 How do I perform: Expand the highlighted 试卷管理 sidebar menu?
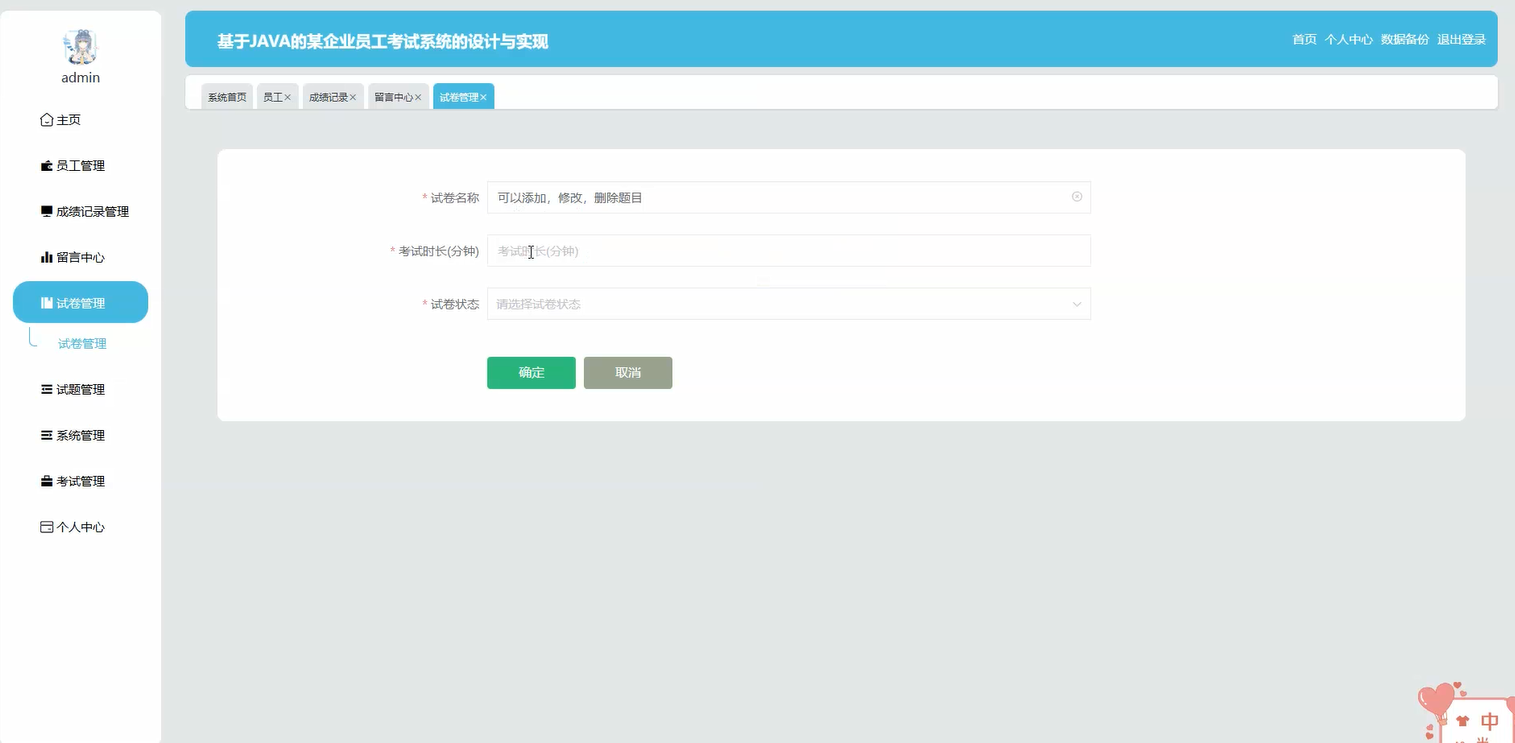pos(80,301)
